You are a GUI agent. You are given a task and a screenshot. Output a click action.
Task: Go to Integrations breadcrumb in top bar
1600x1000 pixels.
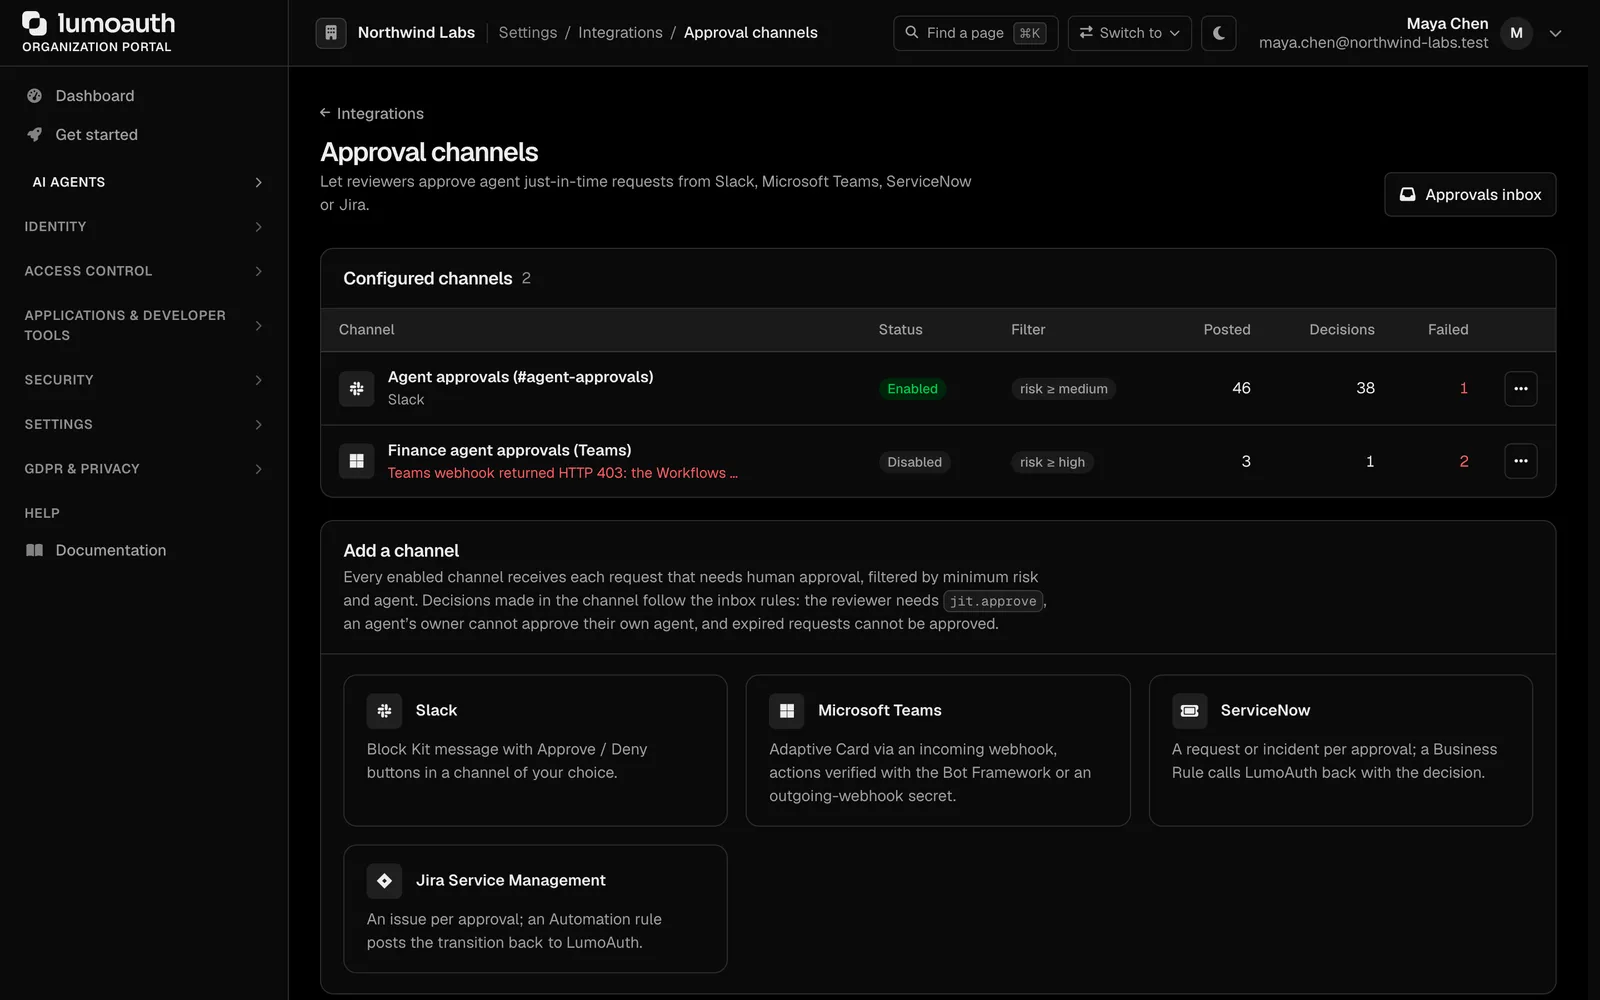pos(620,33)
